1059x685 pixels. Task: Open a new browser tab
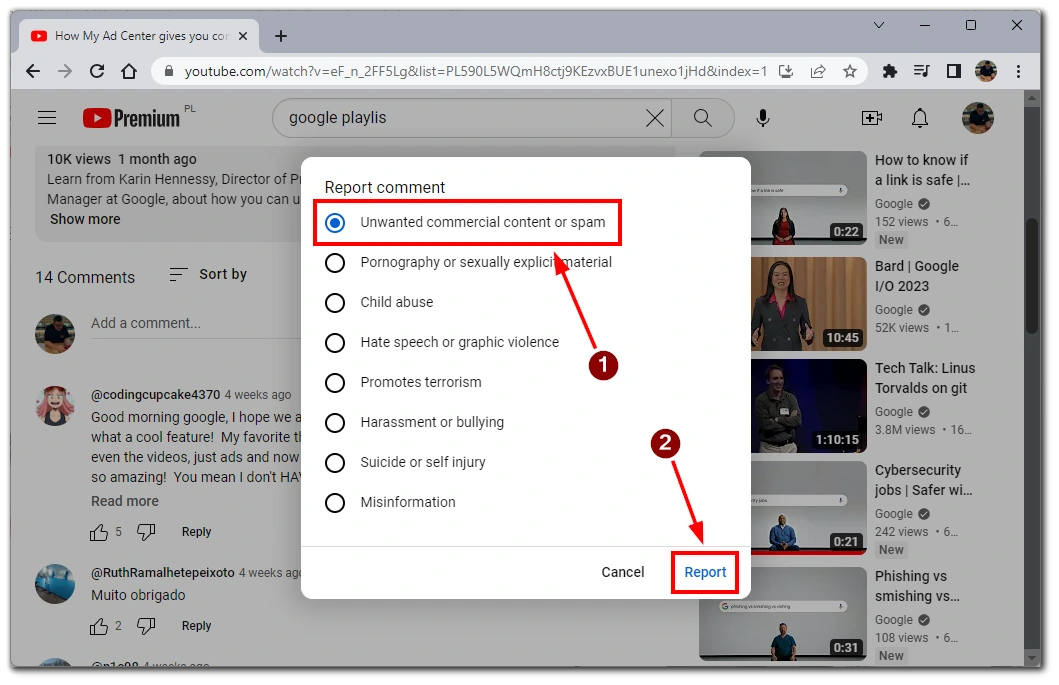coord(281,36)
